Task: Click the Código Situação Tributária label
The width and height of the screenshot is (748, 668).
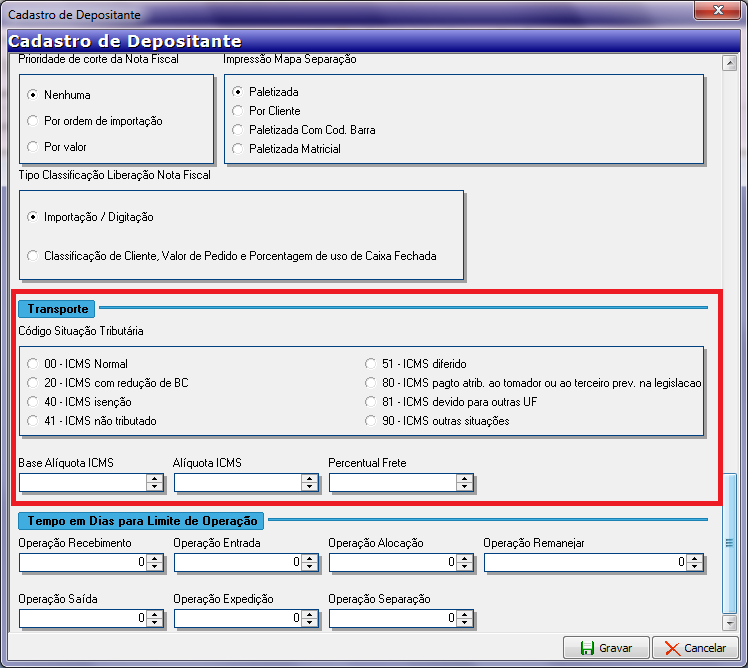Action: coord(81,331)
